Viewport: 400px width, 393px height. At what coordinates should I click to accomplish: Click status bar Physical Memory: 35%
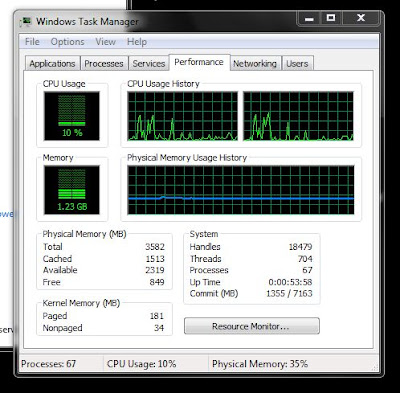coord(260,364)
